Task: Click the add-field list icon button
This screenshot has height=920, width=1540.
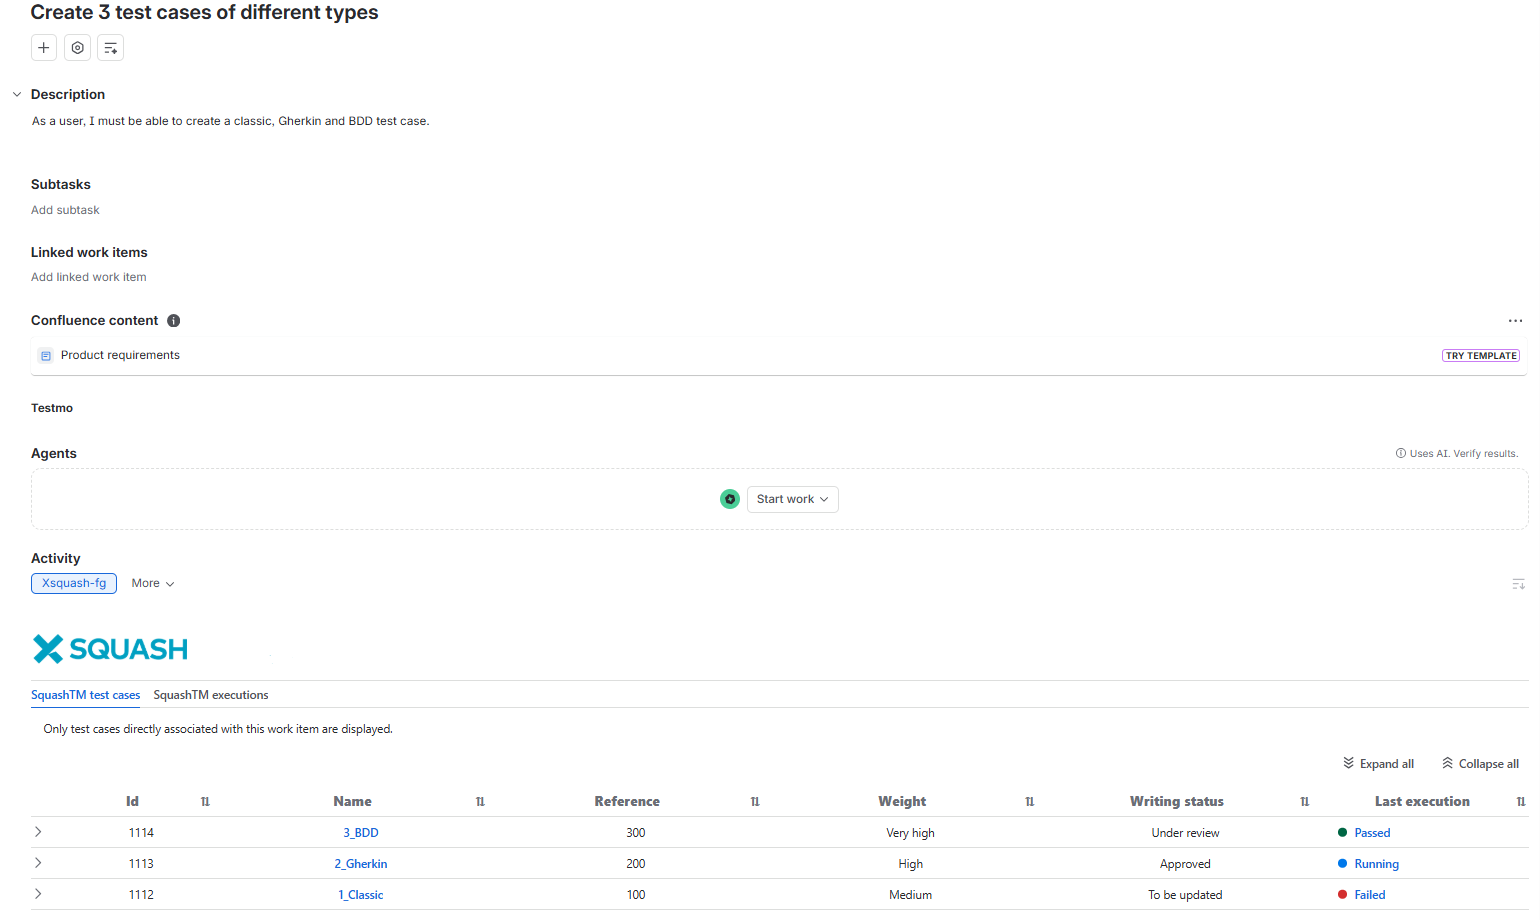Action: [x=110, y=48]
